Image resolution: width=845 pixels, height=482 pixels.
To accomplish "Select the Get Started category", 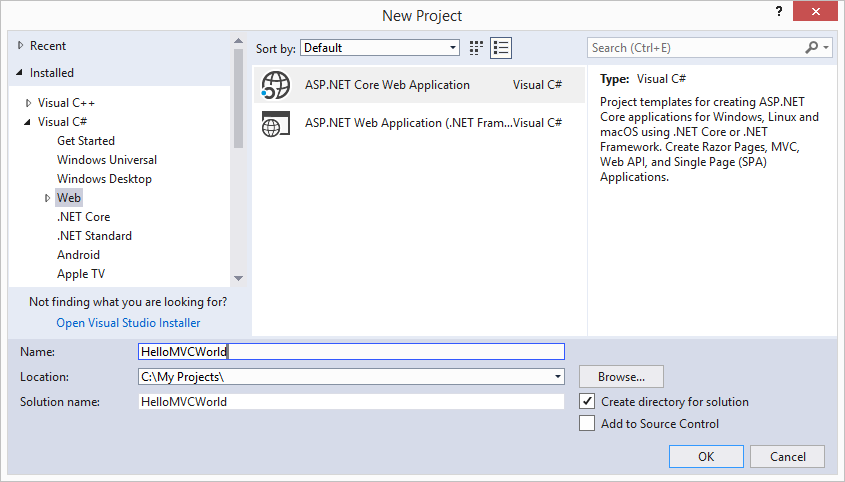I will pyautogui.click(x=86, y=141).
